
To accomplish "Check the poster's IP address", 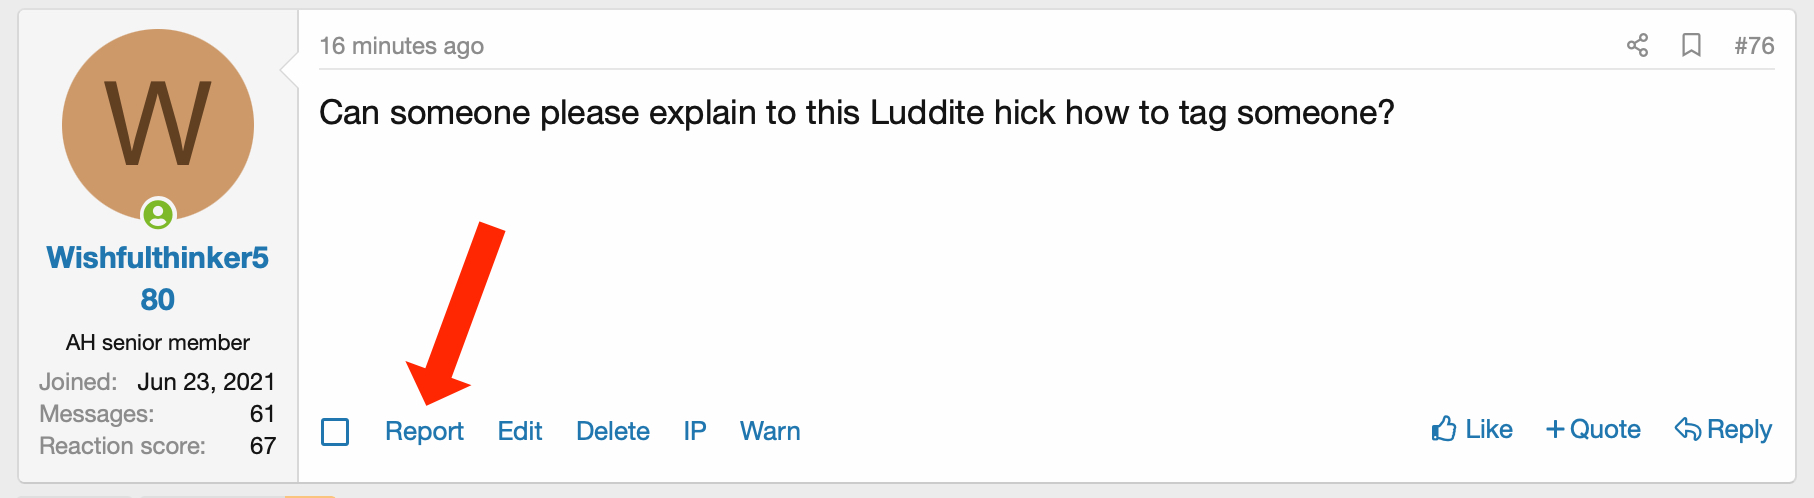I will pyautogui.click(x=695, y=431).
